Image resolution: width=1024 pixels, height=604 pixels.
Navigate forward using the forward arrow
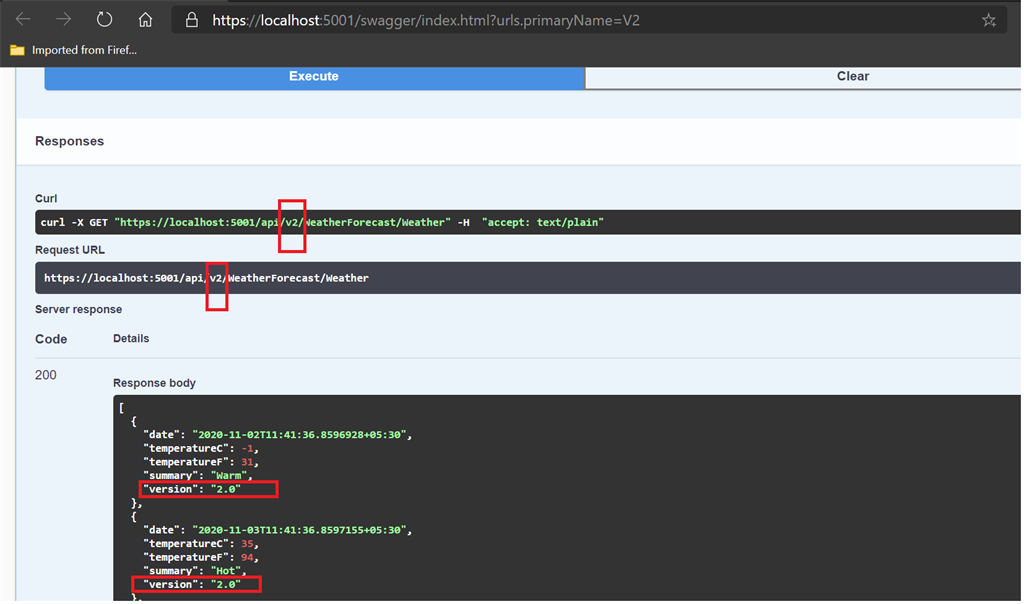(x=62, y=19)
